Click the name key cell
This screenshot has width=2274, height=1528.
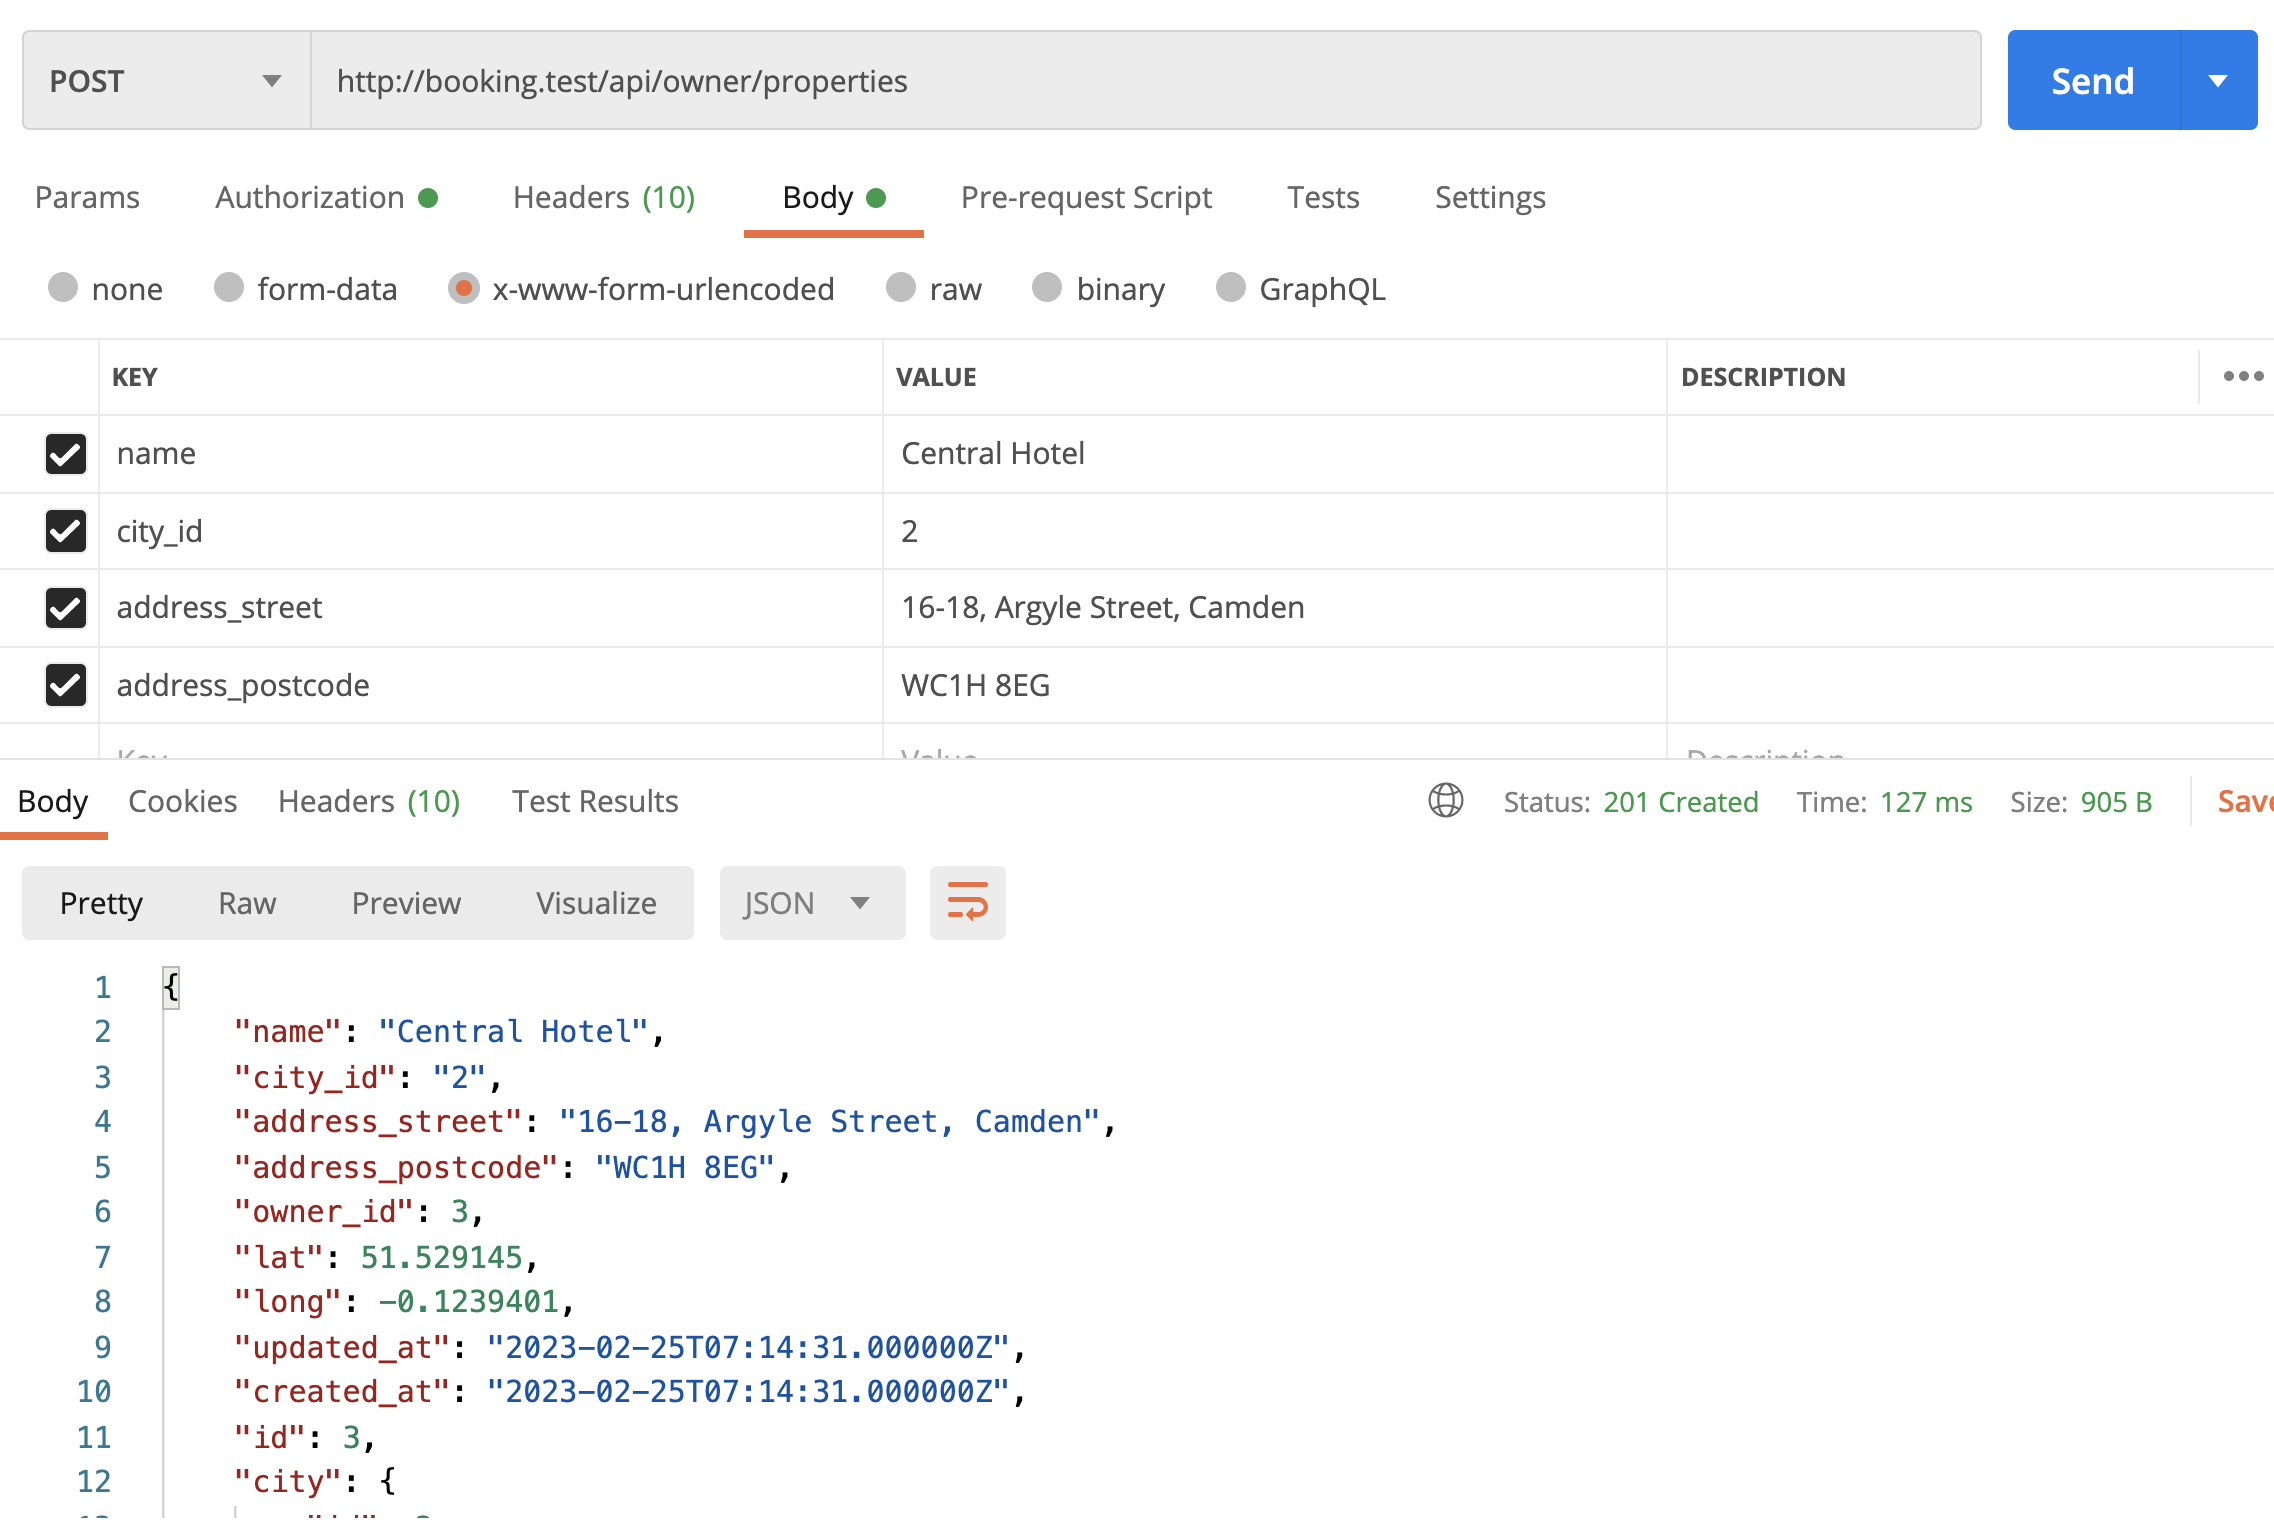coord(490,454)
